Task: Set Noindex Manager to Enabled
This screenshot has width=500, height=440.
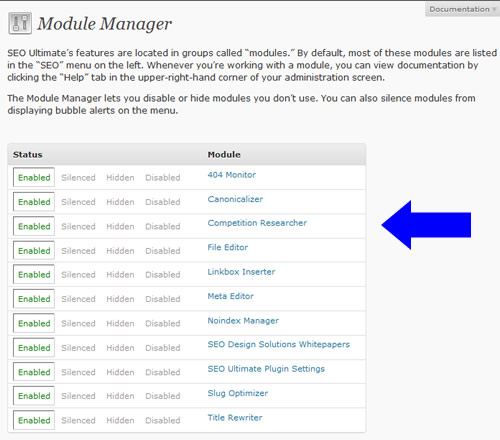Action: pos(34,323)
